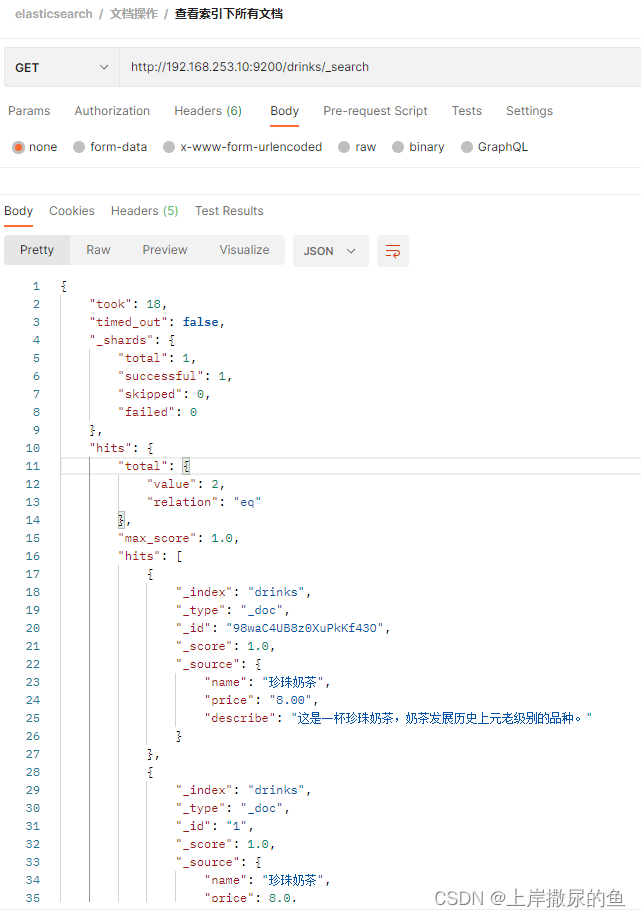
Task: Switch to Tests tab
Action: pos(467,111)
